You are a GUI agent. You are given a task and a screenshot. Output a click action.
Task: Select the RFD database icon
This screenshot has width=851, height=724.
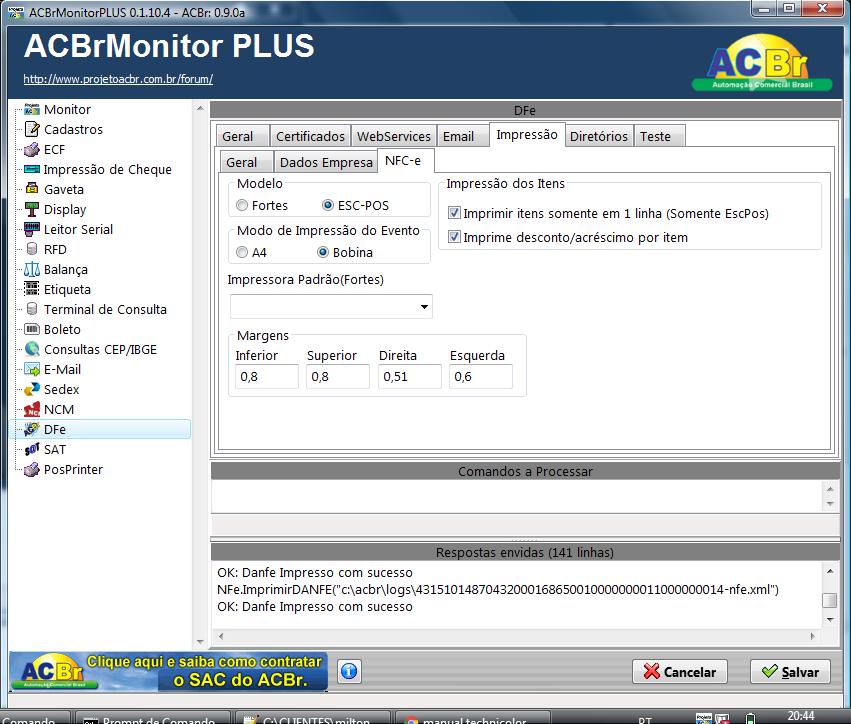[x=32, y=249]
